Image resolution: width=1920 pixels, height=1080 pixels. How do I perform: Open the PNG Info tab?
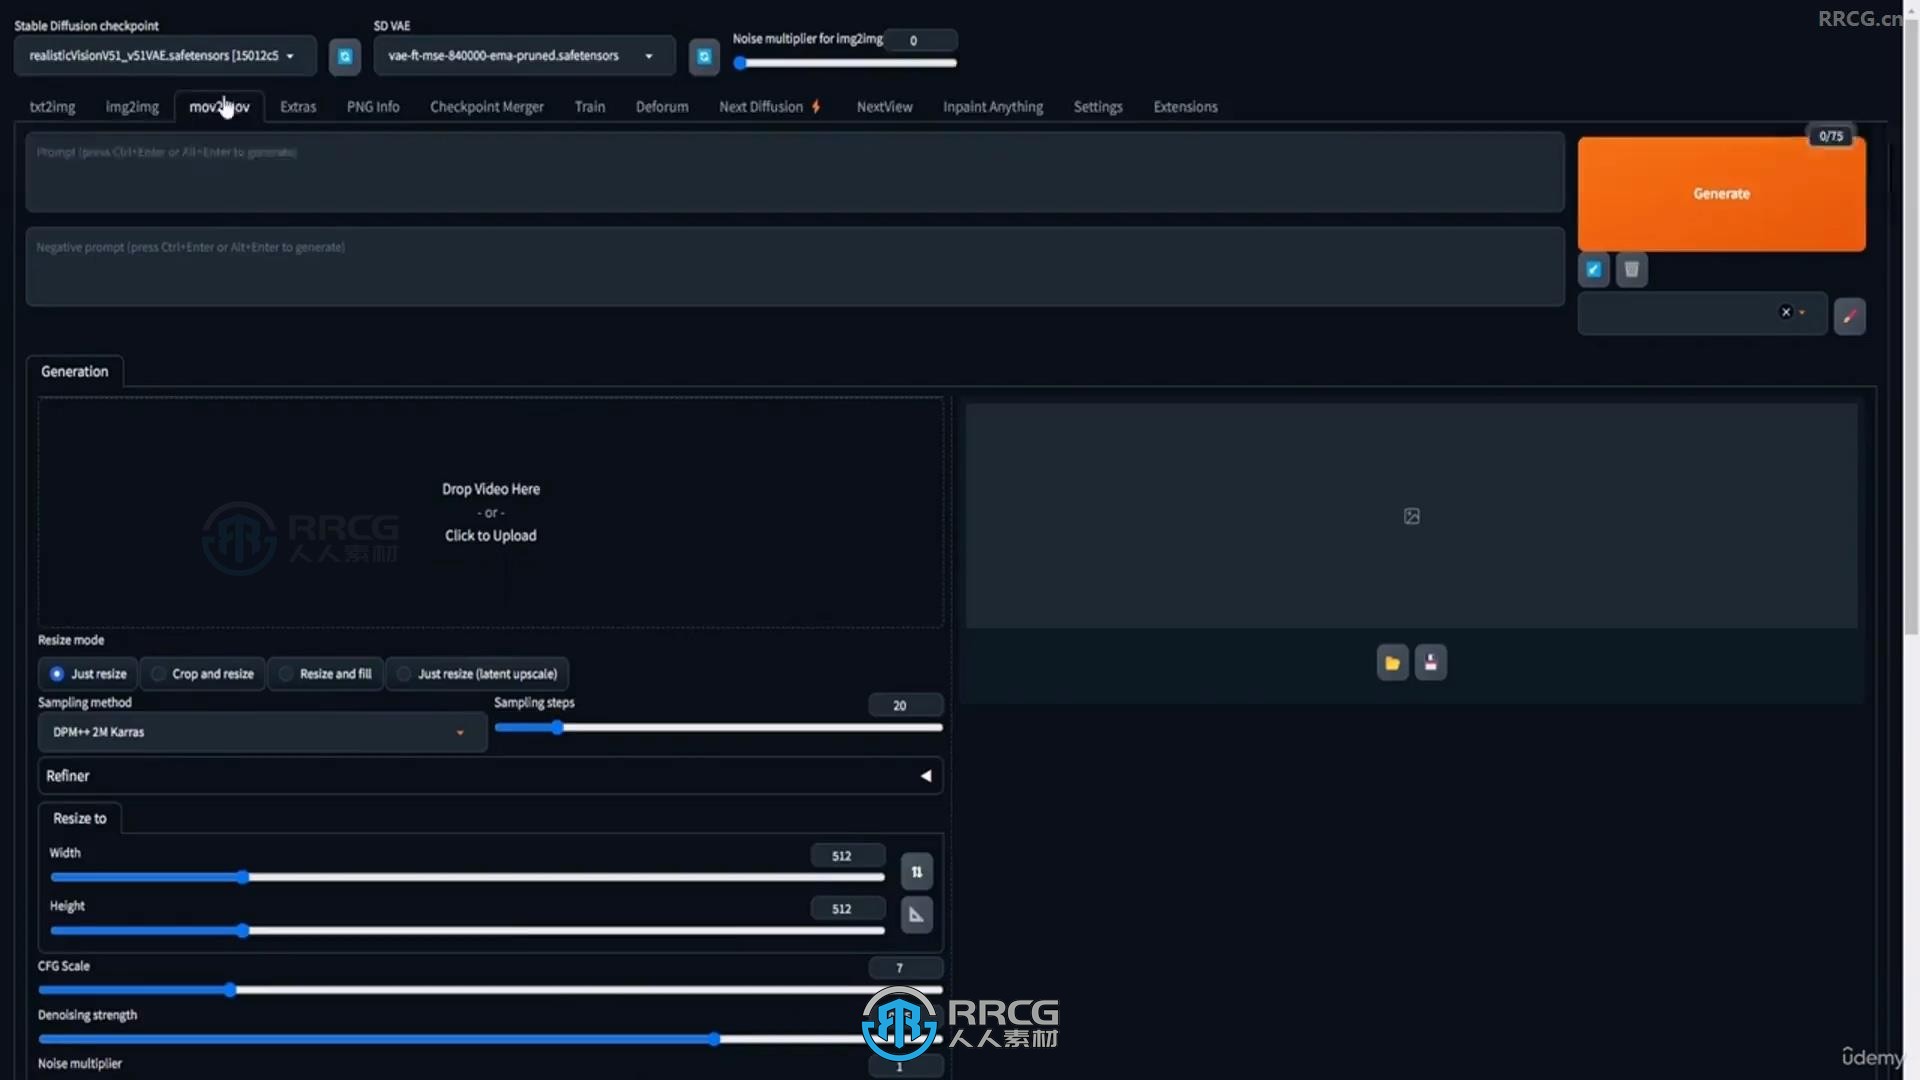click(373, 107)
